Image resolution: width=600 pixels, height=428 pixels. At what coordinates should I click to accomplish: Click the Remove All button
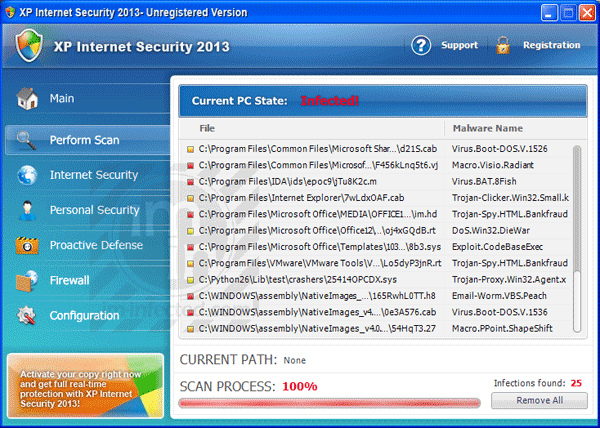click(539, 400)
